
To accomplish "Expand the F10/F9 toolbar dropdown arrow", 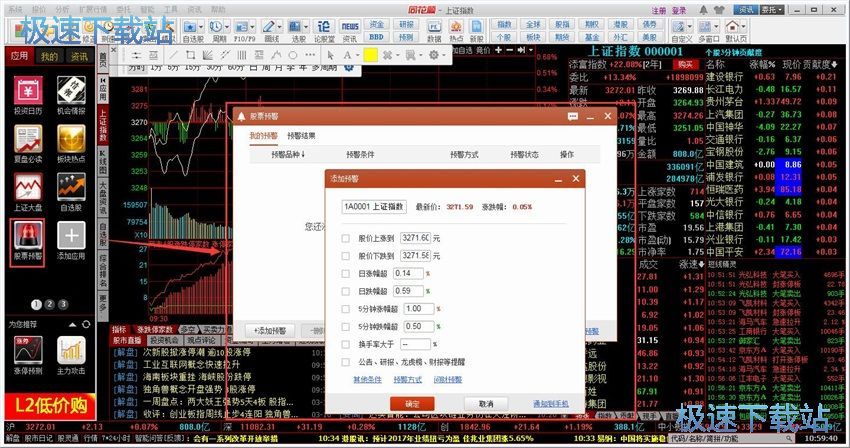I will pyautogui.click(x=253, y=27).
